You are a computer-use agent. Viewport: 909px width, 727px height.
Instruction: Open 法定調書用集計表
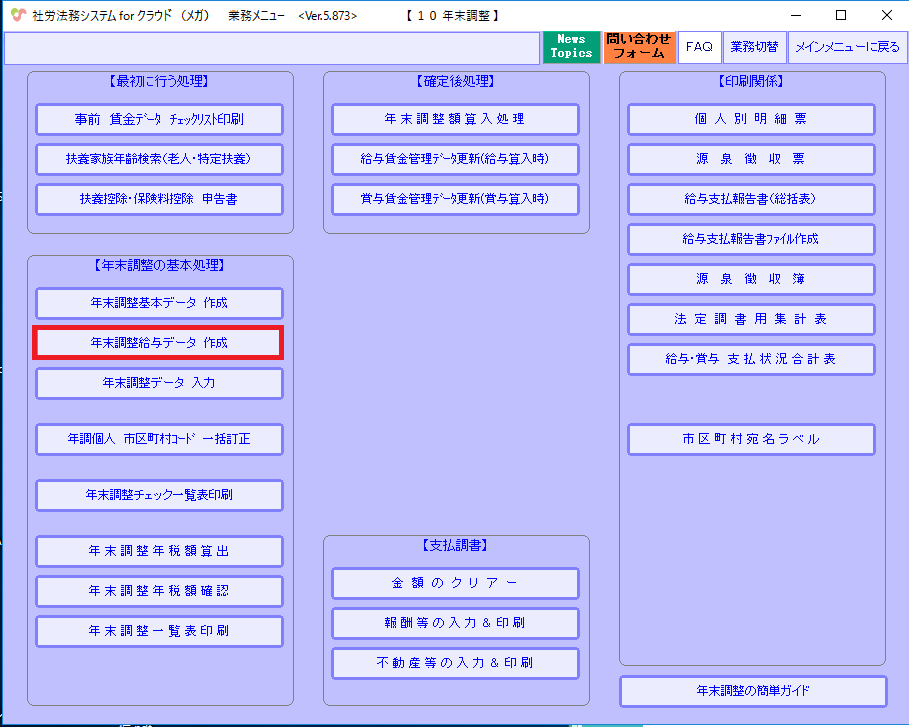pyautogui.click(x=751, y=319)
